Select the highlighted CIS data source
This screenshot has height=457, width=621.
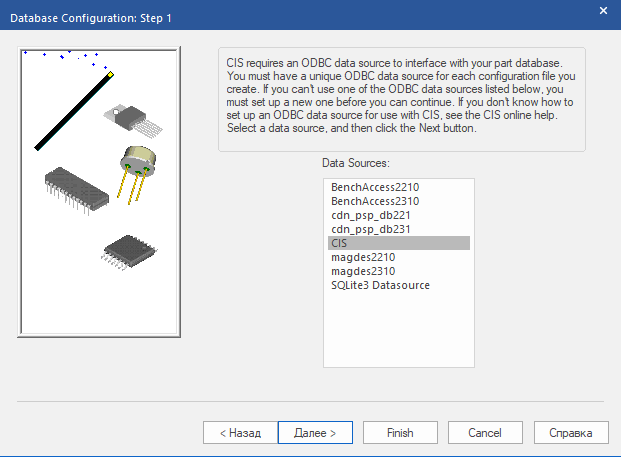(398, 243)
